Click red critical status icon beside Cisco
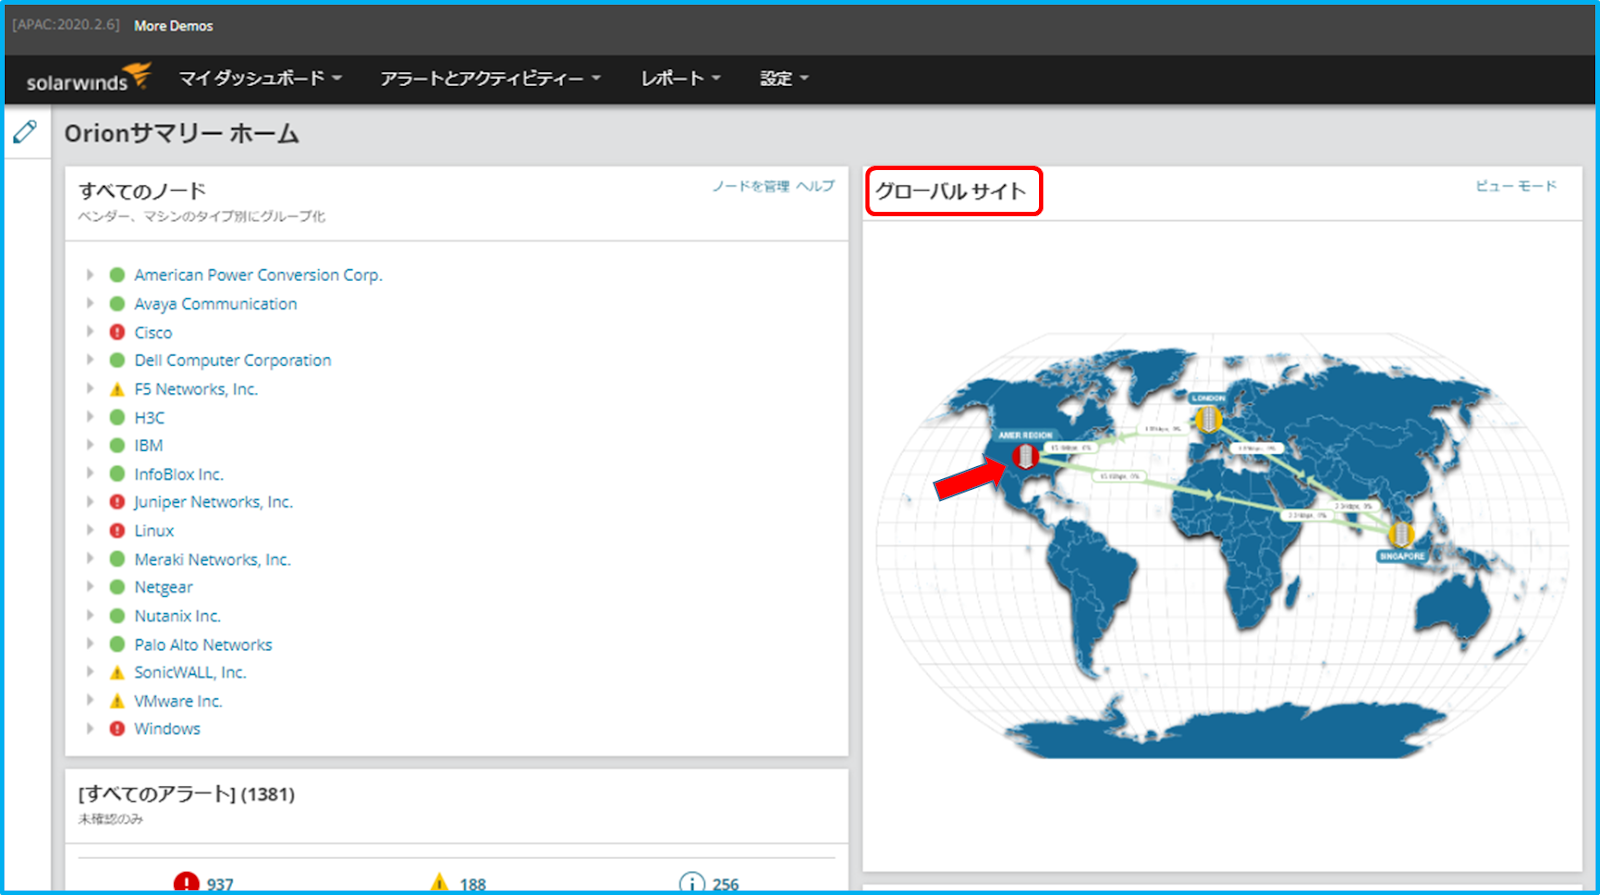The width and height of the screenshot is (1600, 895). click(x=117, y=332)
